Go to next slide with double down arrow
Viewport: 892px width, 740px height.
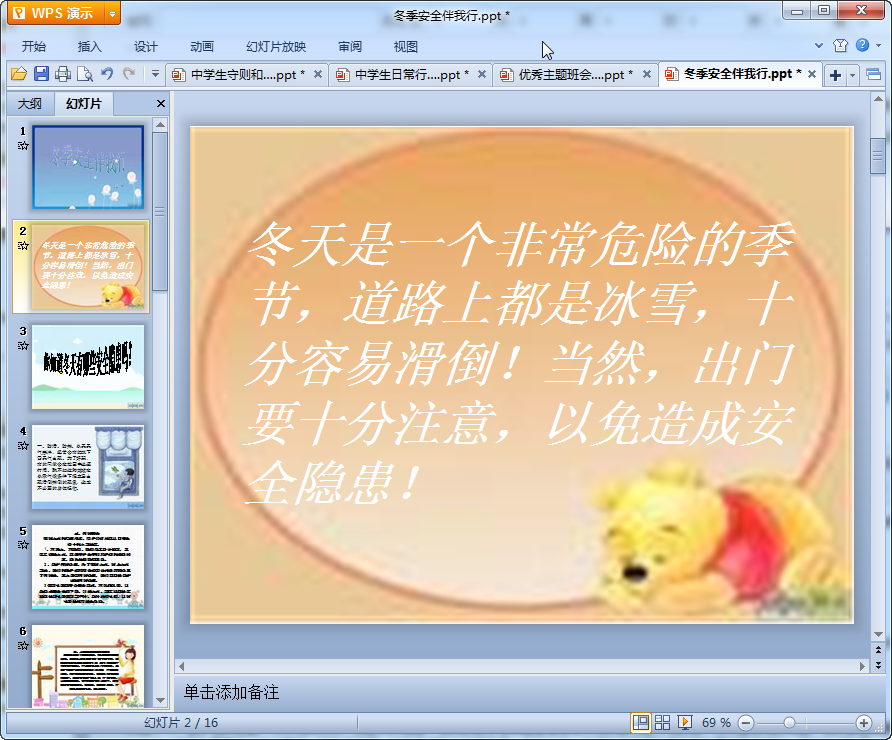[878, 664]
